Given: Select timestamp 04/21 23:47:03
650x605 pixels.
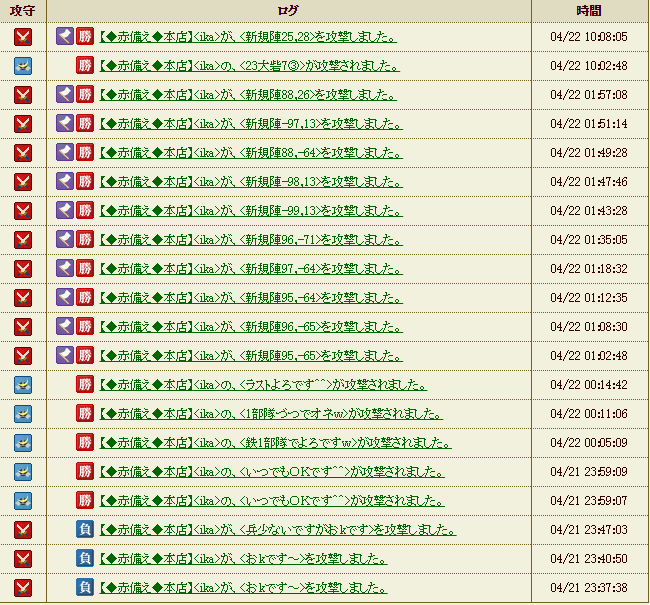Looking at the screenshot, I should 589,530.
